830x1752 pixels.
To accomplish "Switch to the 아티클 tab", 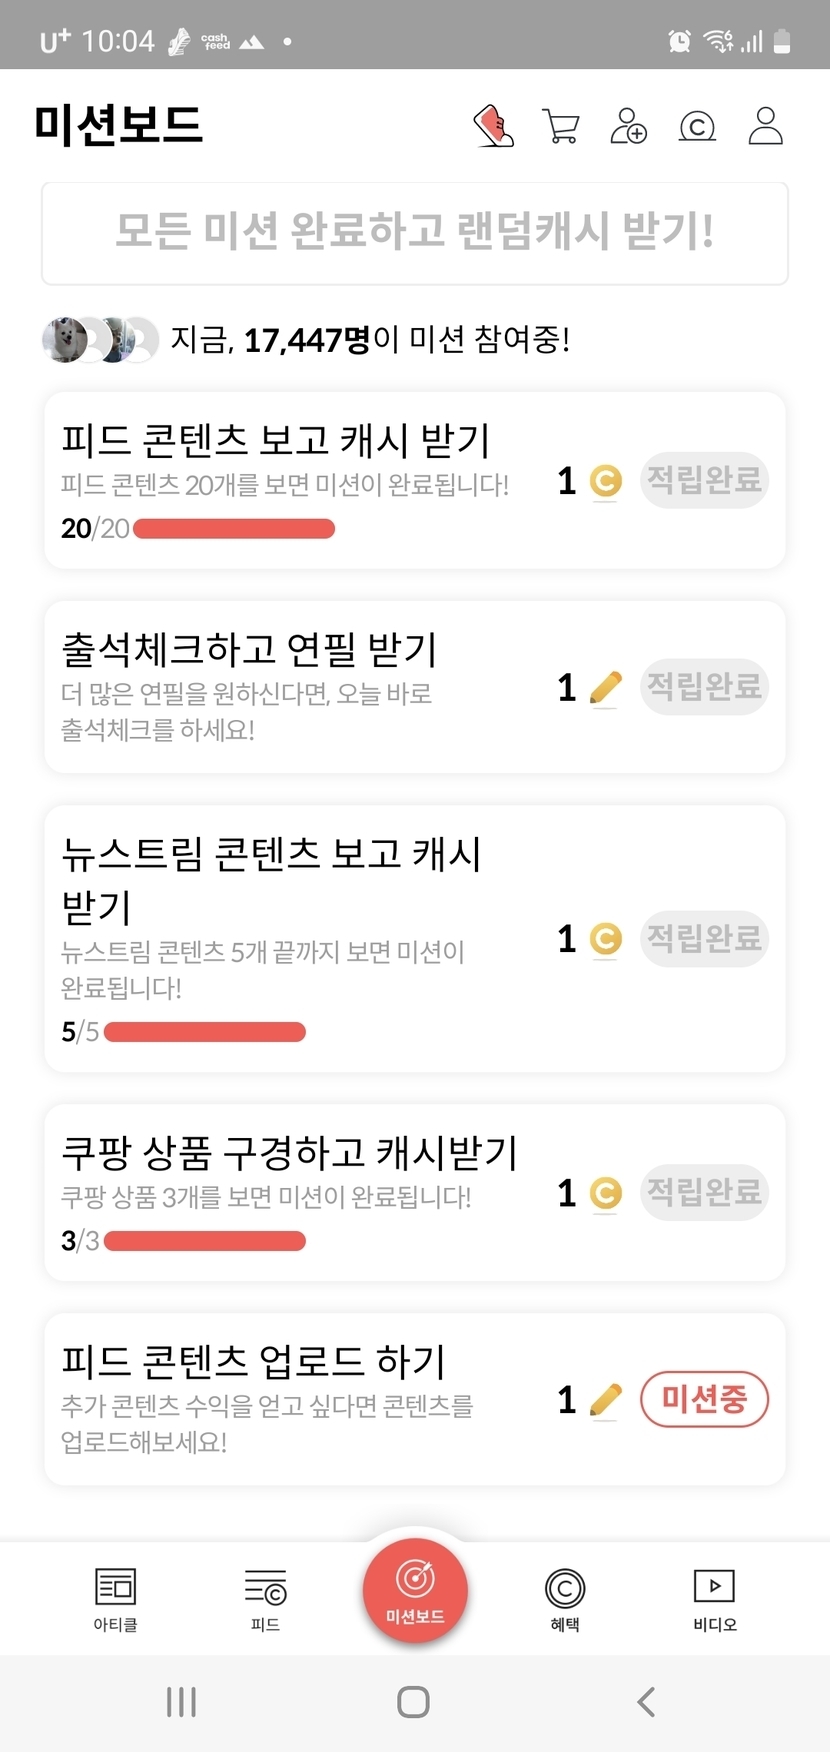I will (115, 1598).
